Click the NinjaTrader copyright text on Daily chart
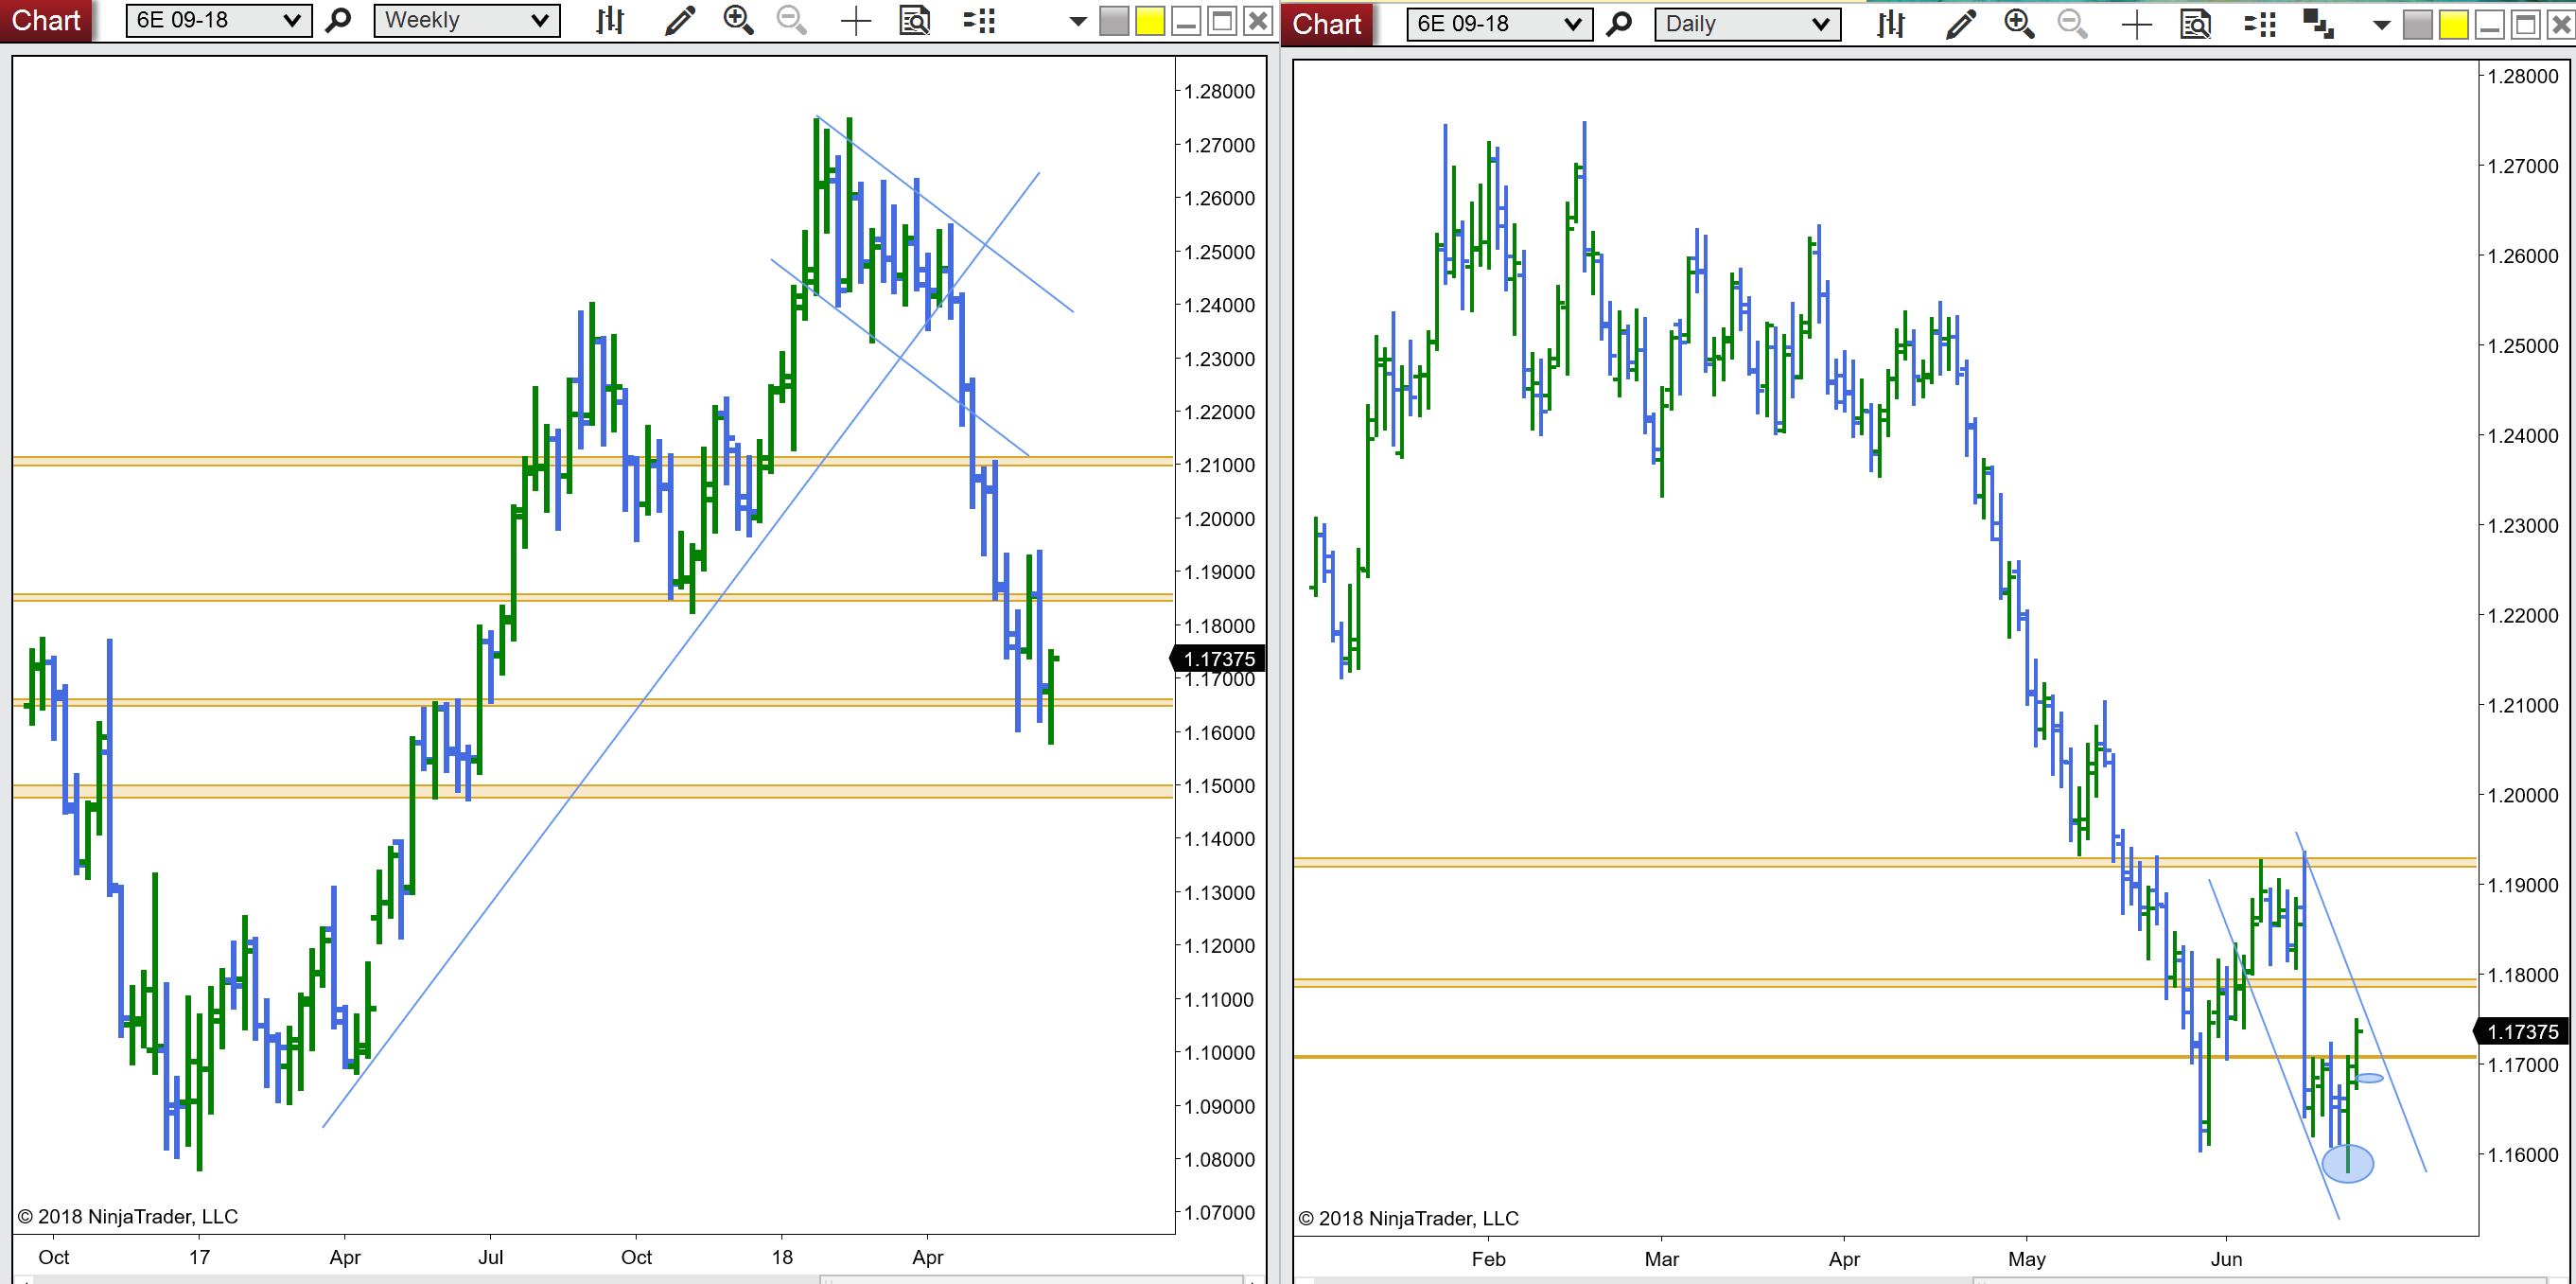The height and width of the screenshot is (1284, 2576). tap(1408, 1219)
